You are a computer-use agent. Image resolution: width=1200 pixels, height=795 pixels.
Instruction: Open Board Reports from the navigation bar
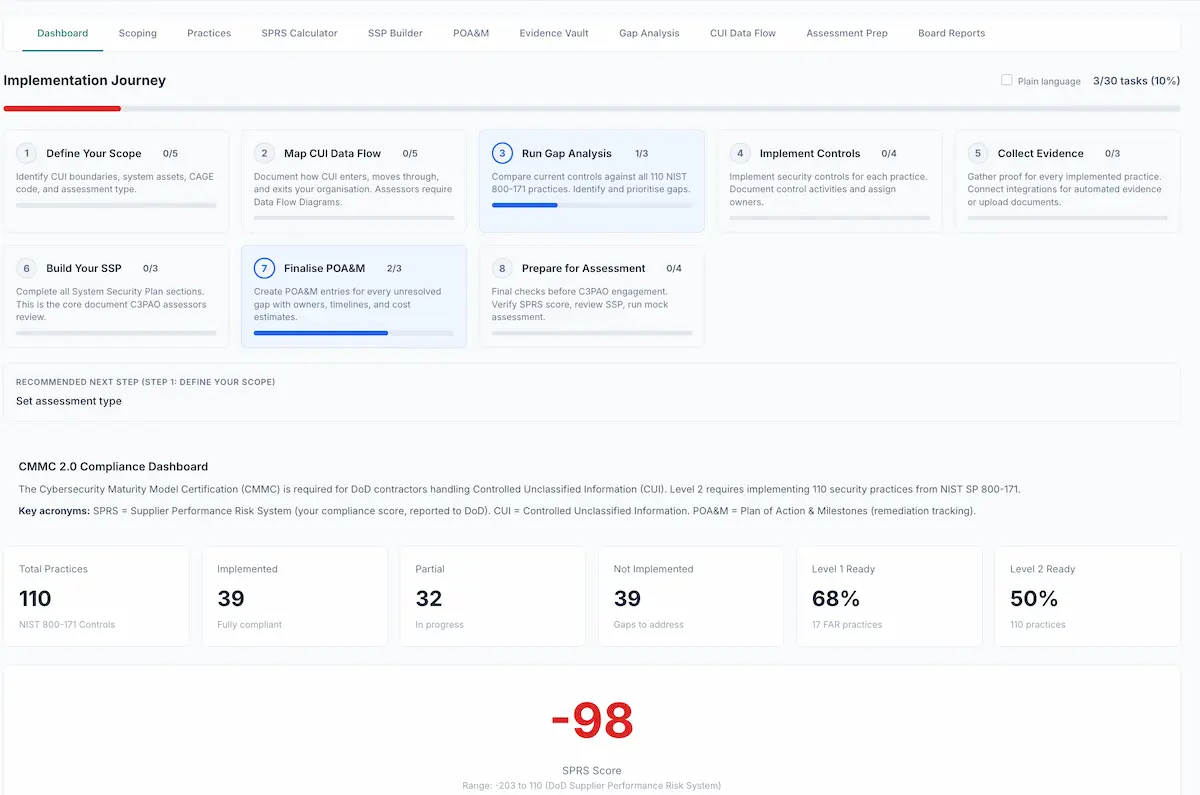pyautogui.click(x=951, y=33)
